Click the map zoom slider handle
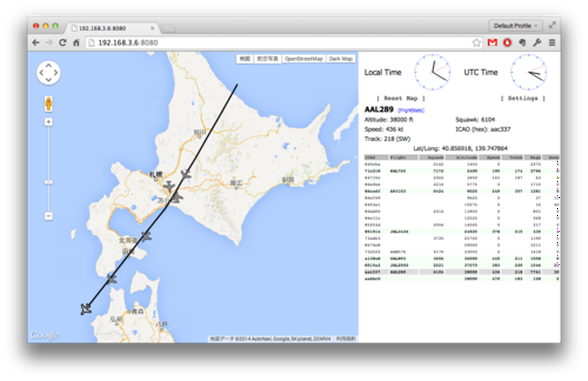 coord(48,182)
